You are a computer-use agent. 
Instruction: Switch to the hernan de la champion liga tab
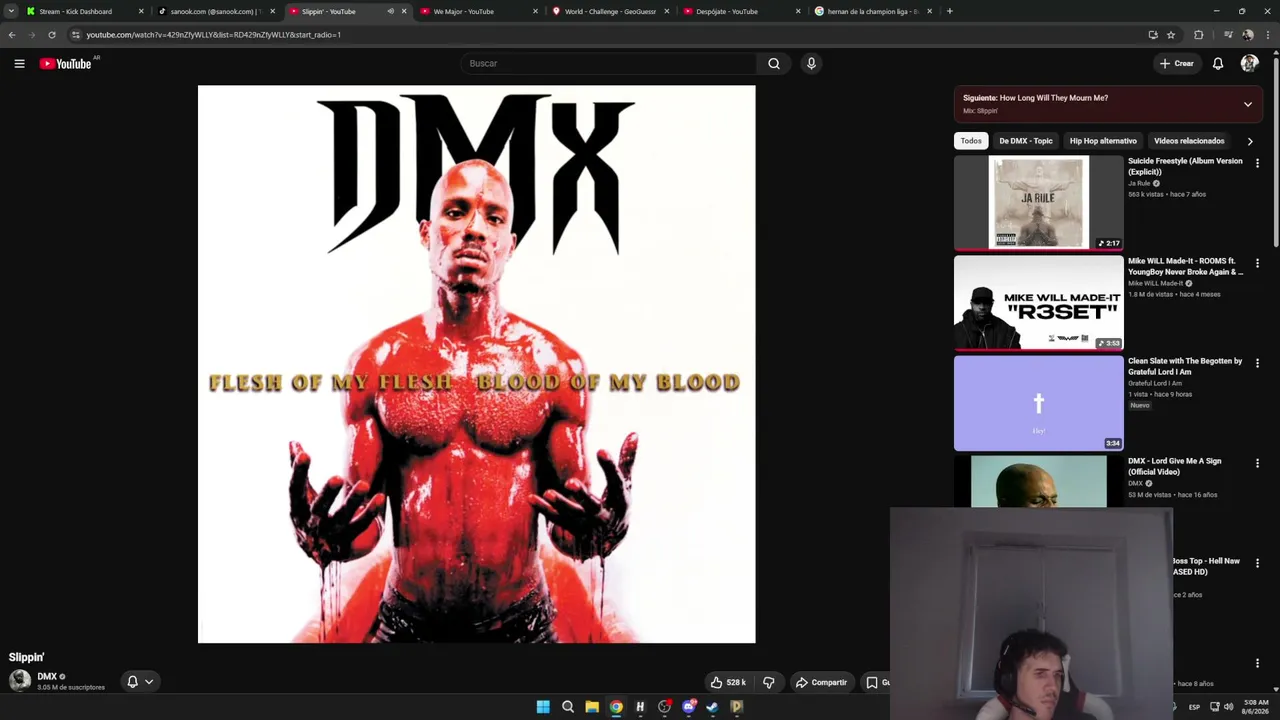click(x=873, y=11)
